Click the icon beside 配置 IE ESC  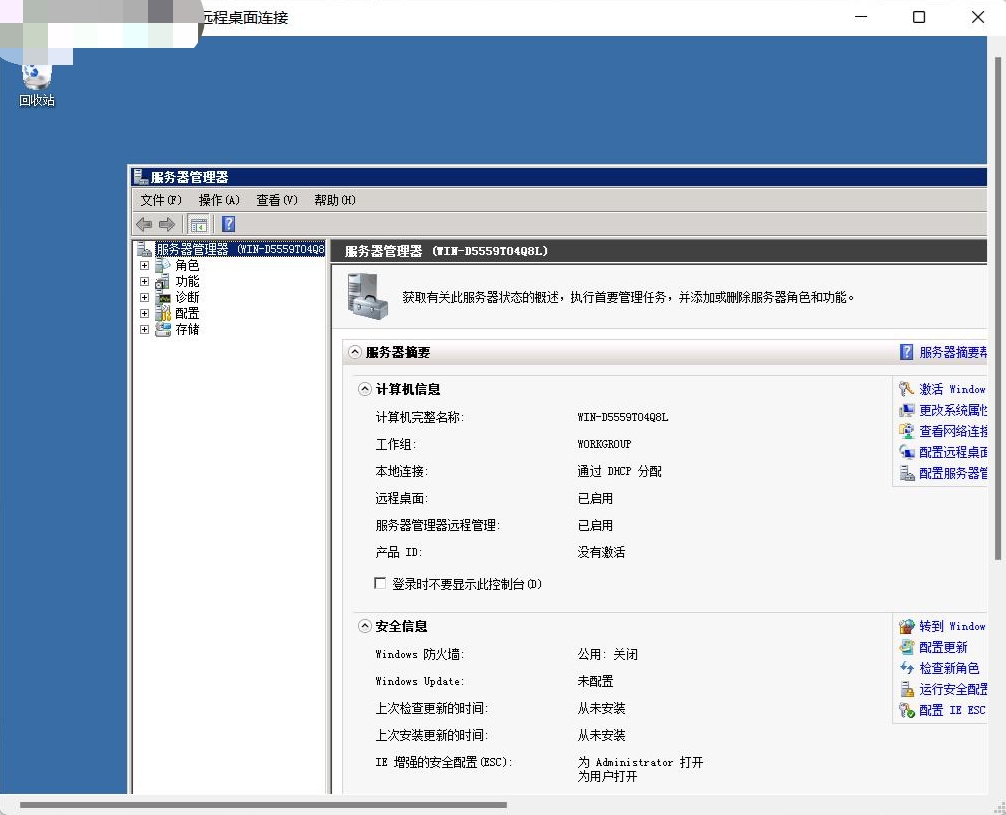pos(906,710)
